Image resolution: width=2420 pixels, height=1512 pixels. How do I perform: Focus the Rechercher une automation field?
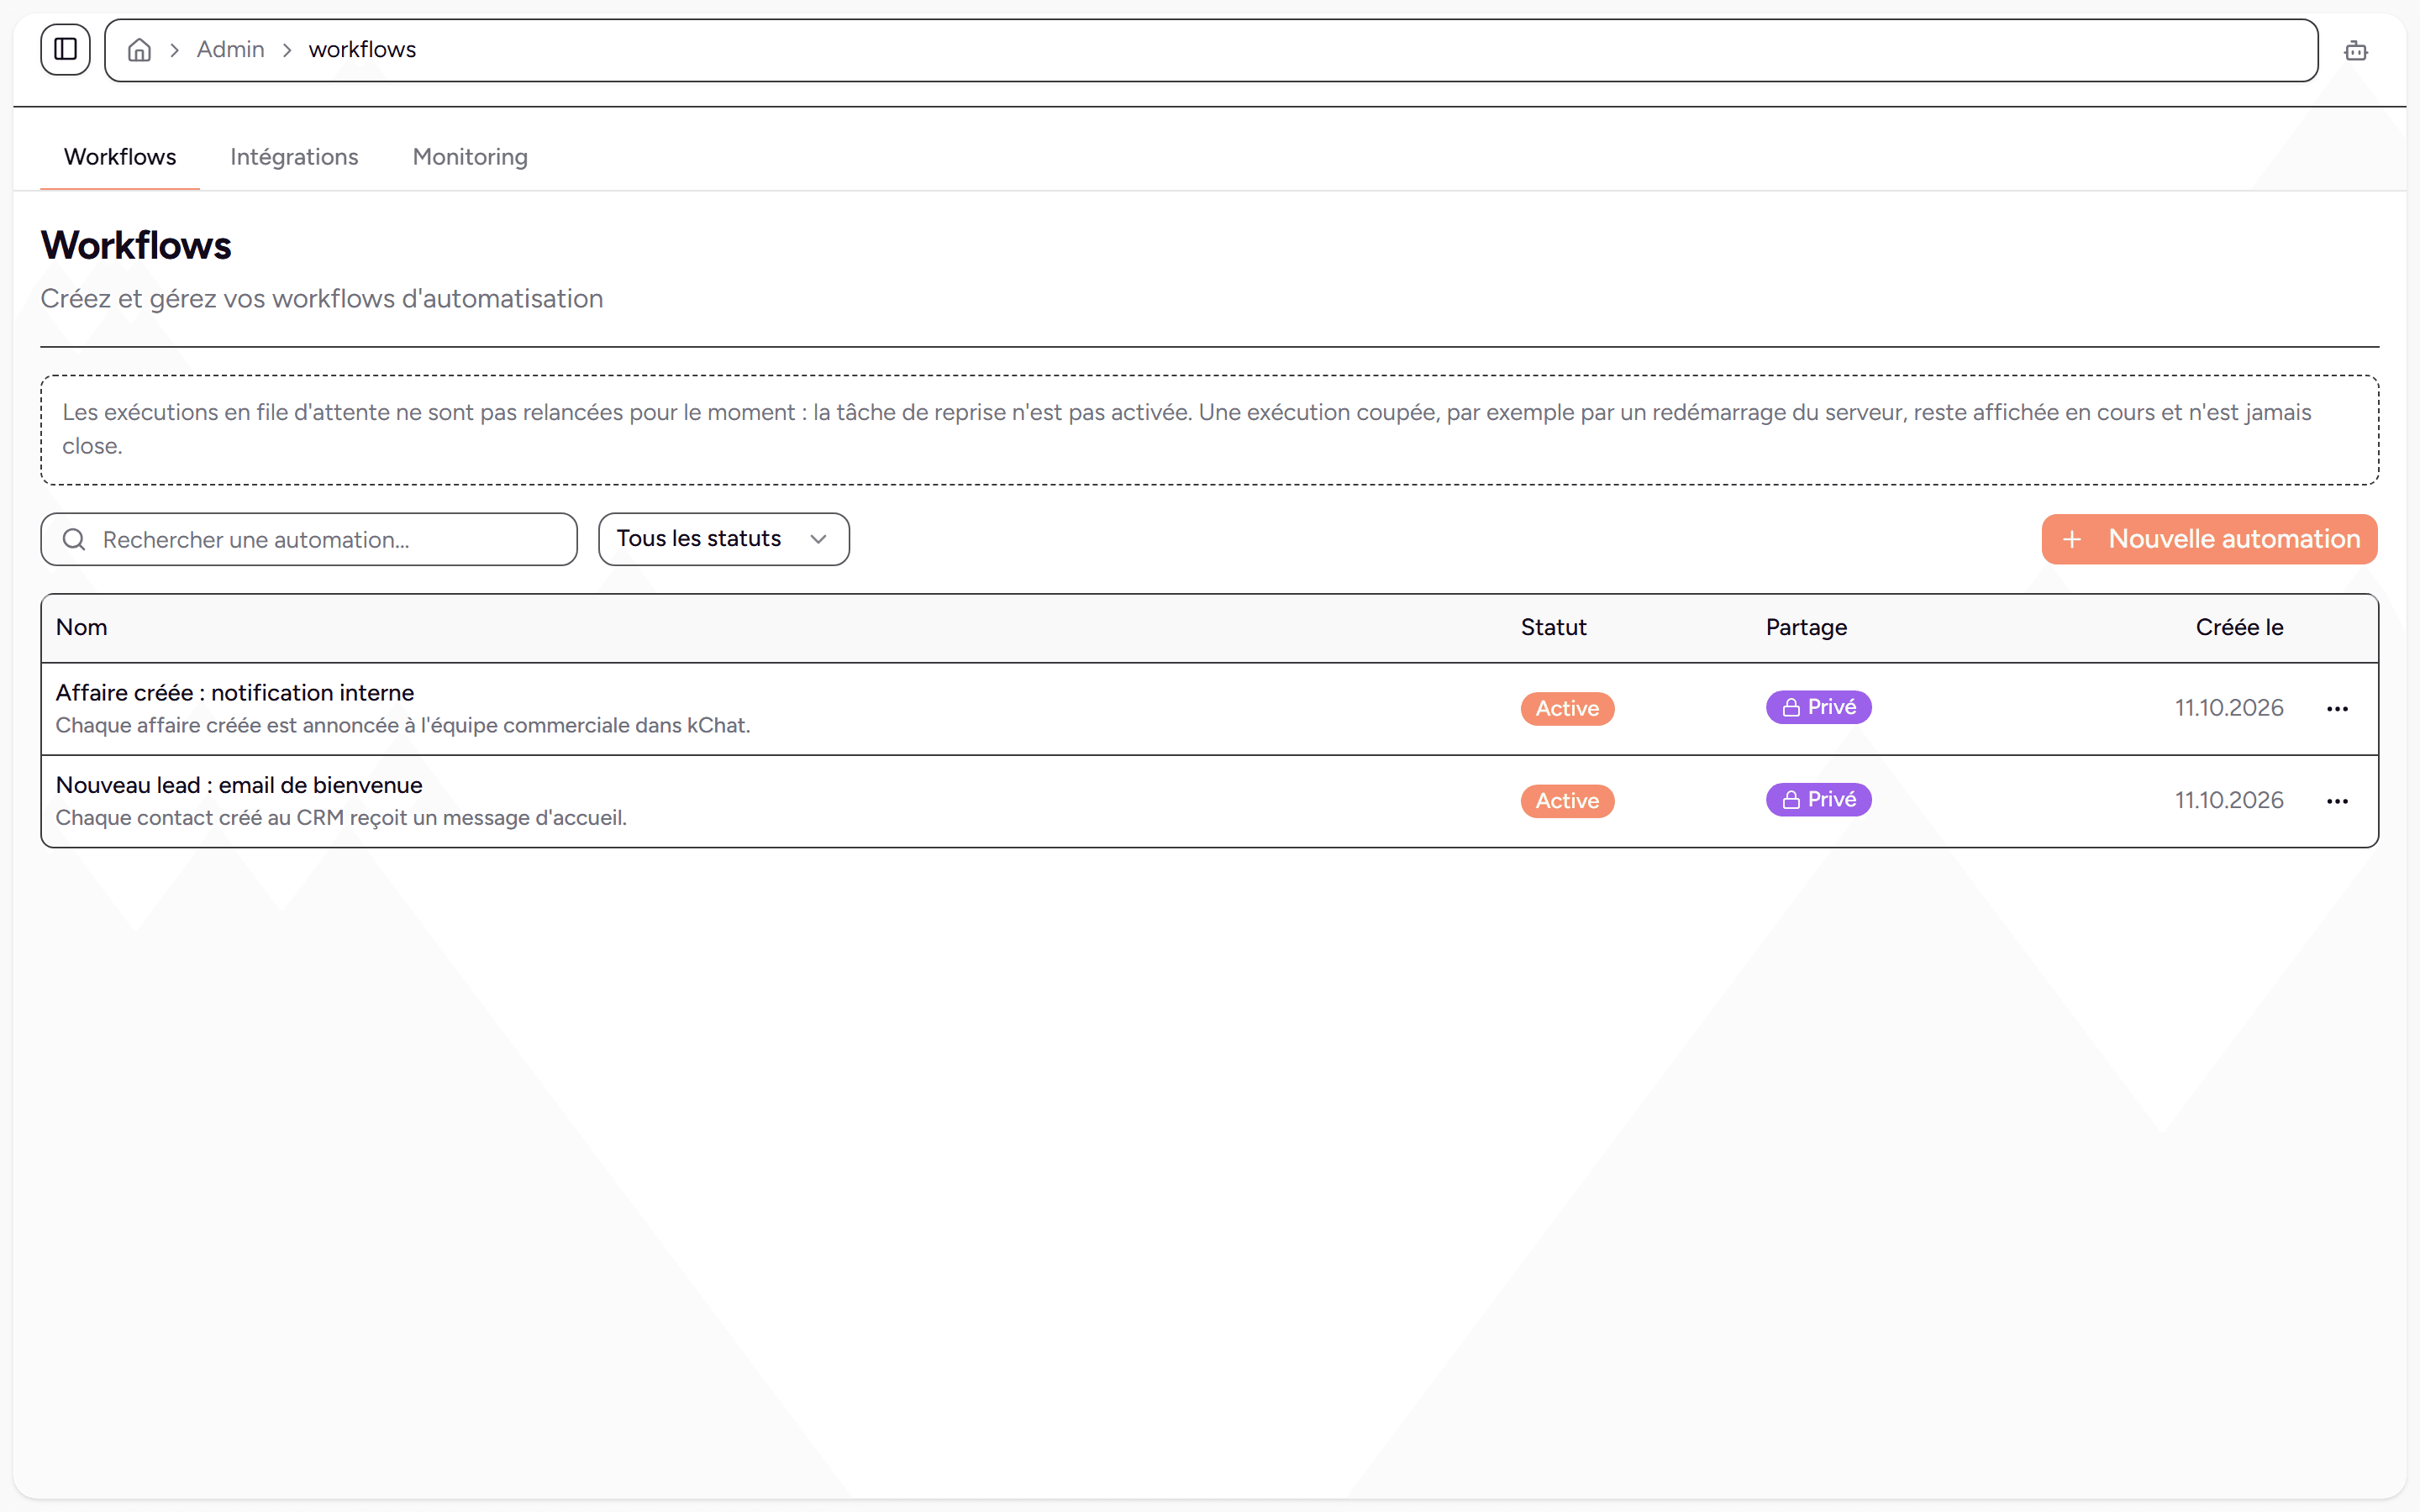tap(309, 540)
